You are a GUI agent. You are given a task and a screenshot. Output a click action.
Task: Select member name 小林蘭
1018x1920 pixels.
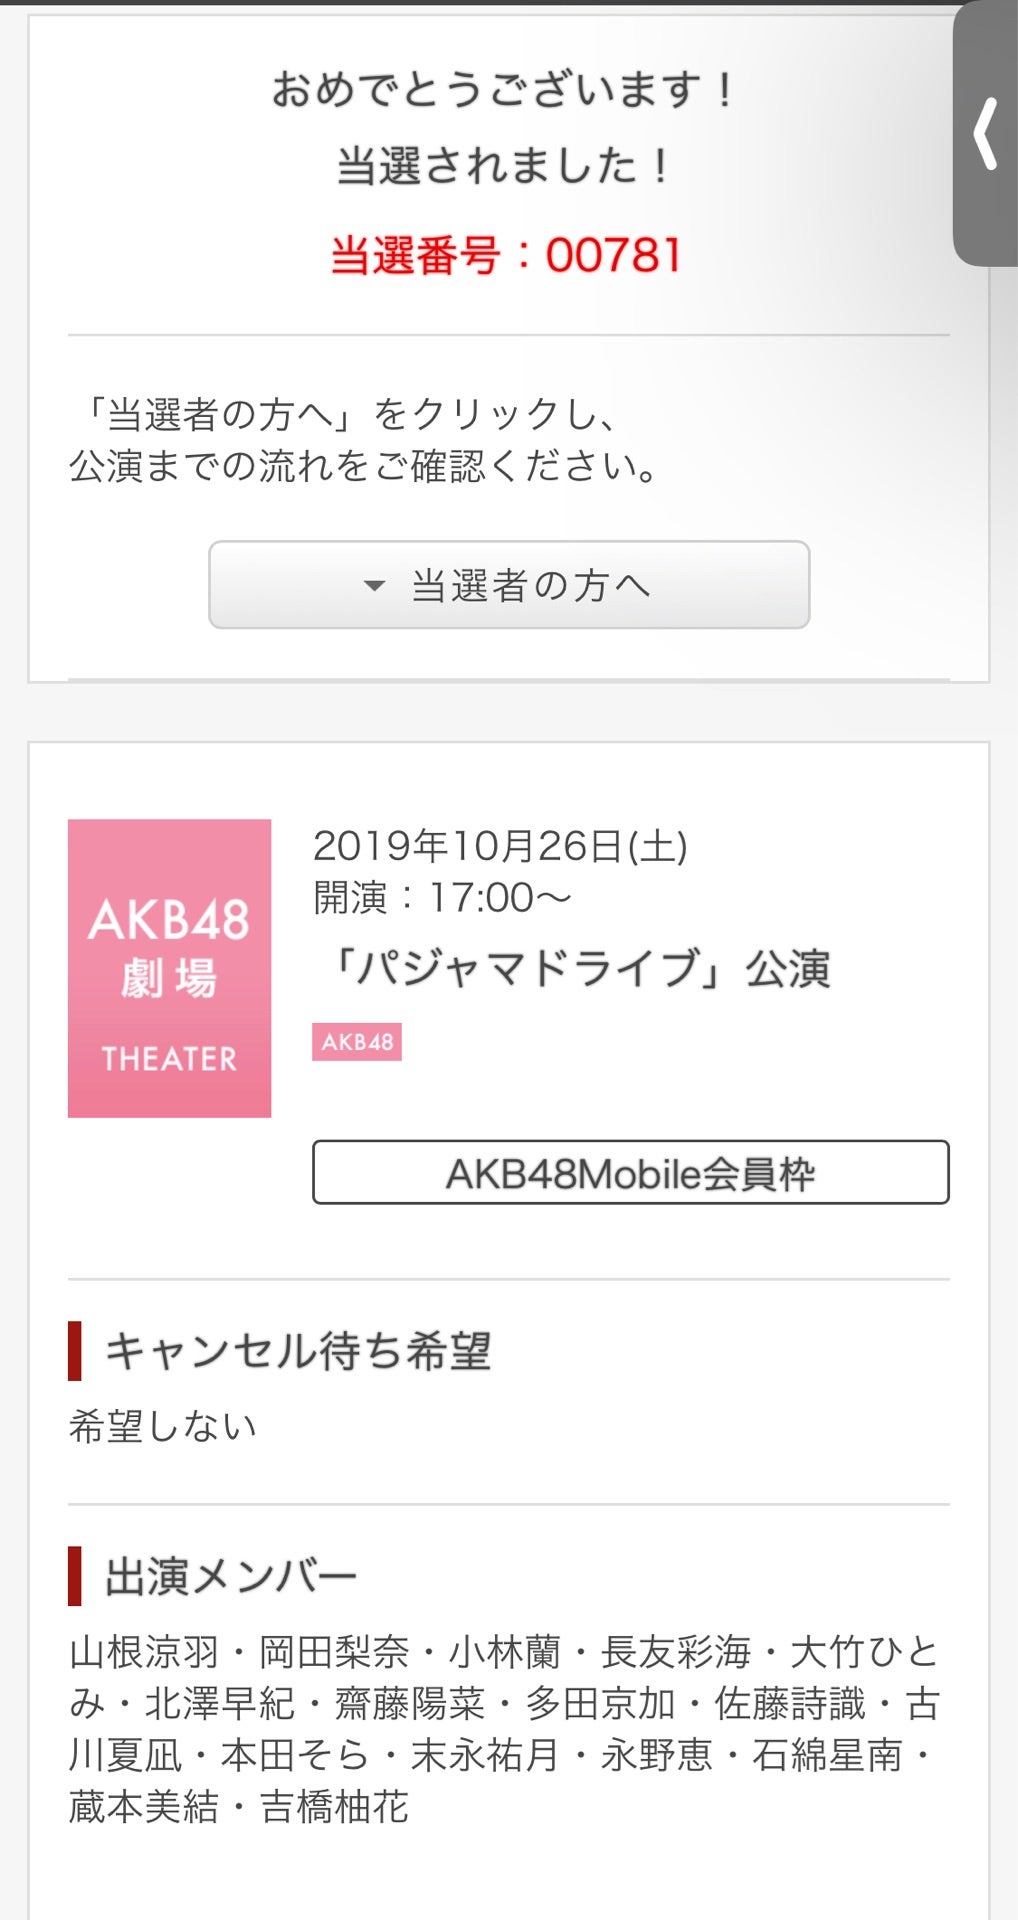pyautogui.click(x=505, y=1652)
